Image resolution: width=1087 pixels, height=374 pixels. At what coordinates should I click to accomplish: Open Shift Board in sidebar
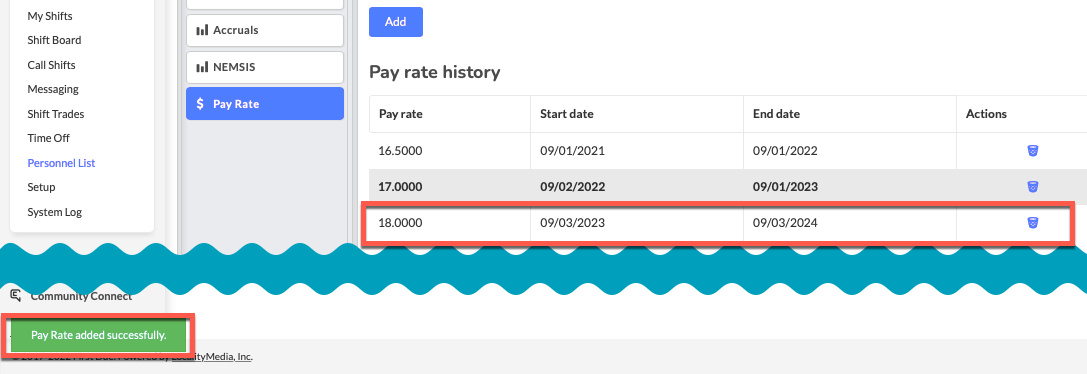[54, 40]
